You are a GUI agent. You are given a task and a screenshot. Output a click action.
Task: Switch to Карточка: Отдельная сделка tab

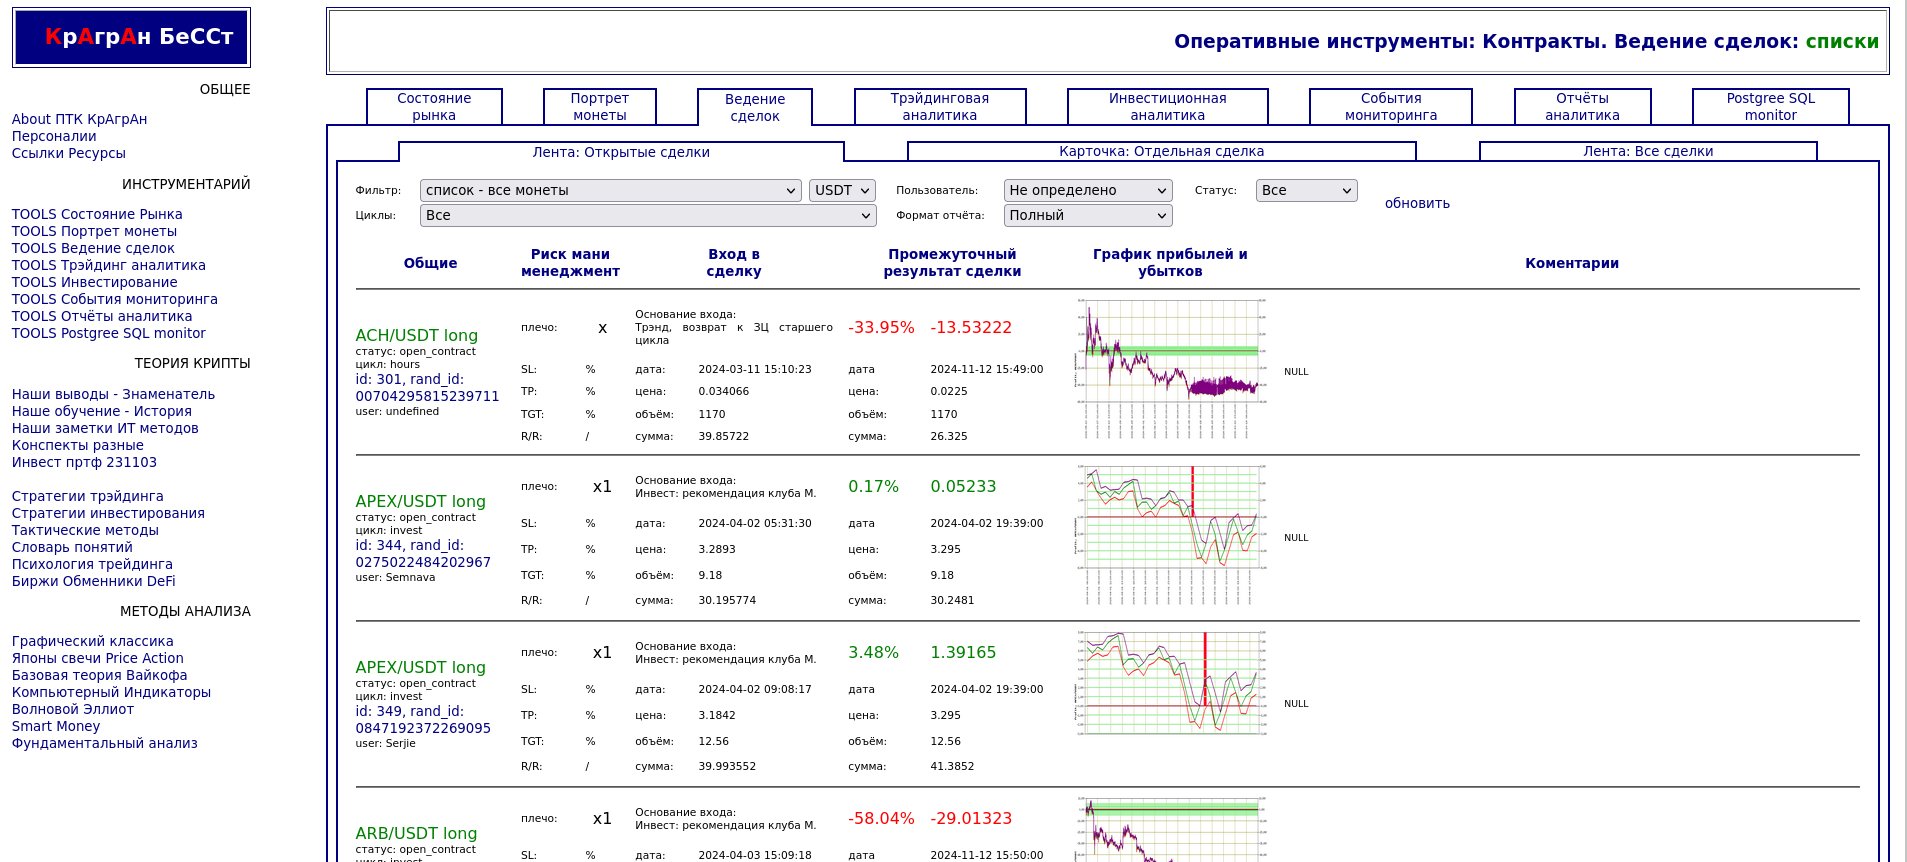[1161, 152]
